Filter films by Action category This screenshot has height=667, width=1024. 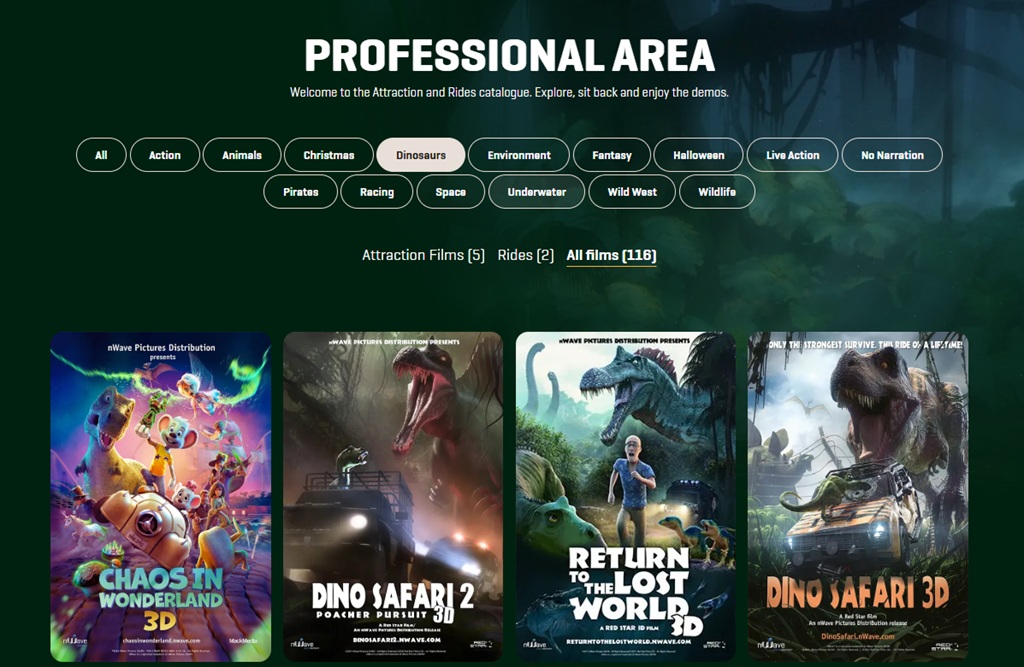[165, 155]
